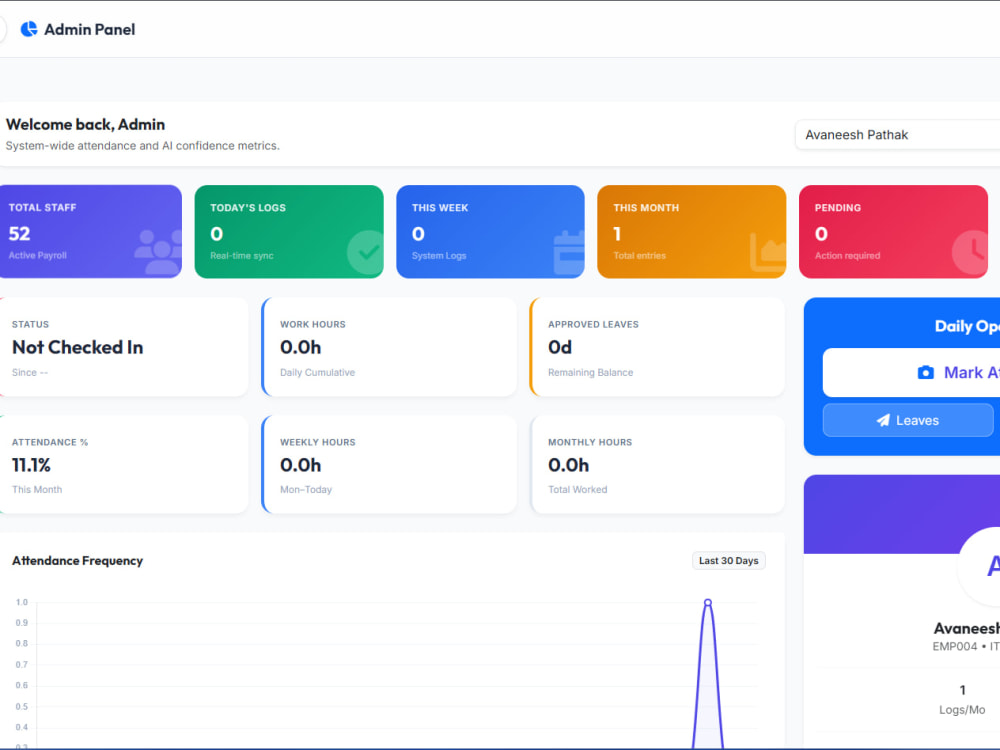This screenshot has width=1000, height=750.
Task: Click the Leaves button
Action: [x=908, y=420]
